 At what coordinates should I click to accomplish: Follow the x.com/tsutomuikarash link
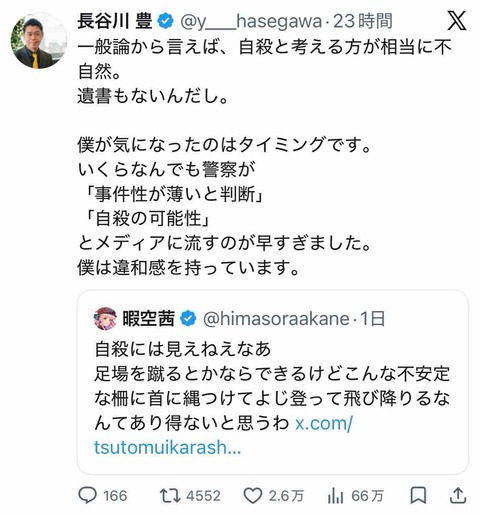(223, 435)
